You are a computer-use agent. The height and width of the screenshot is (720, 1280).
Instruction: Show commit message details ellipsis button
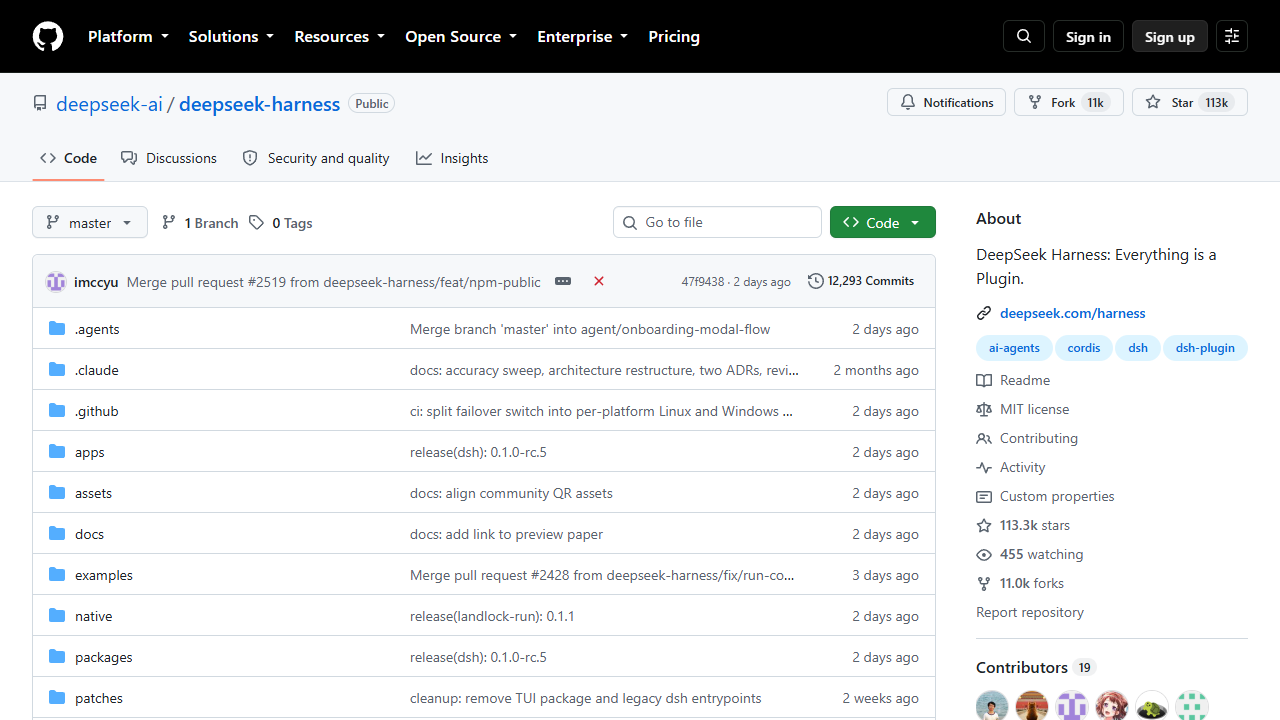tap(563, 281)
